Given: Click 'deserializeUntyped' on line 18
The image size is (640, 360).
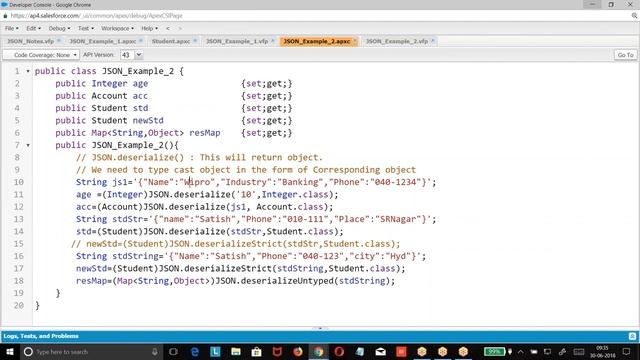Looking at the screenshot, I should click(x=287, y=281).
